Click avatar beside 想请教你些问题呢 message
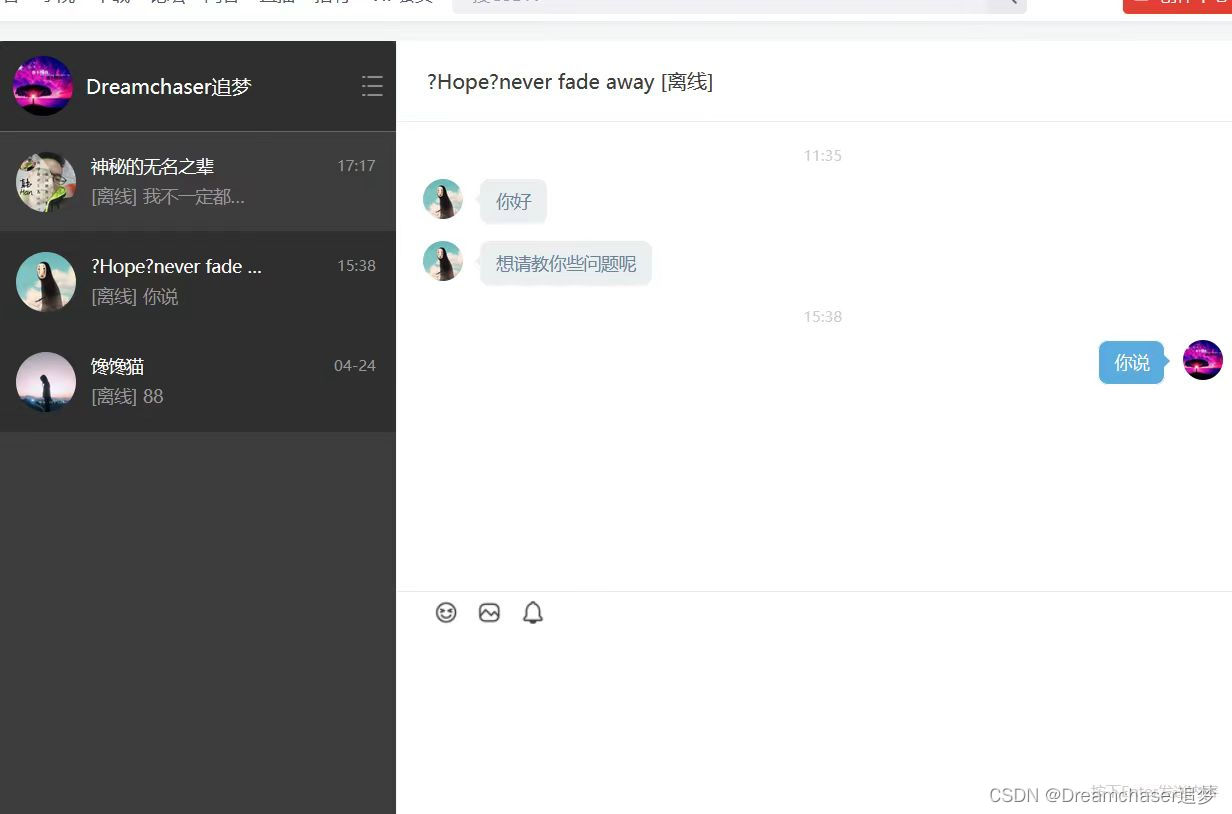 (x=443, y=261)
